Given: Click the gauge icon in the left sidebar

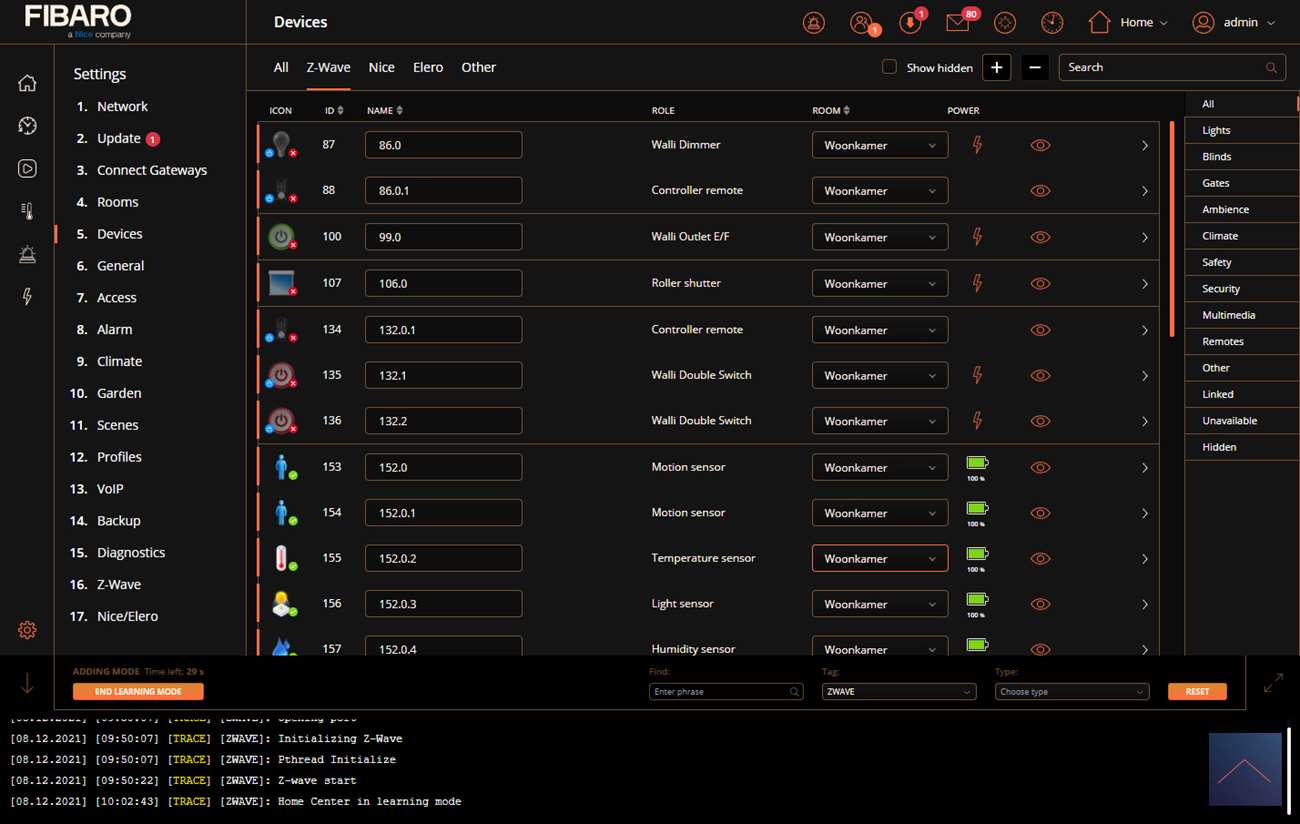Looking at the screenshot, I should coord(27,125).
